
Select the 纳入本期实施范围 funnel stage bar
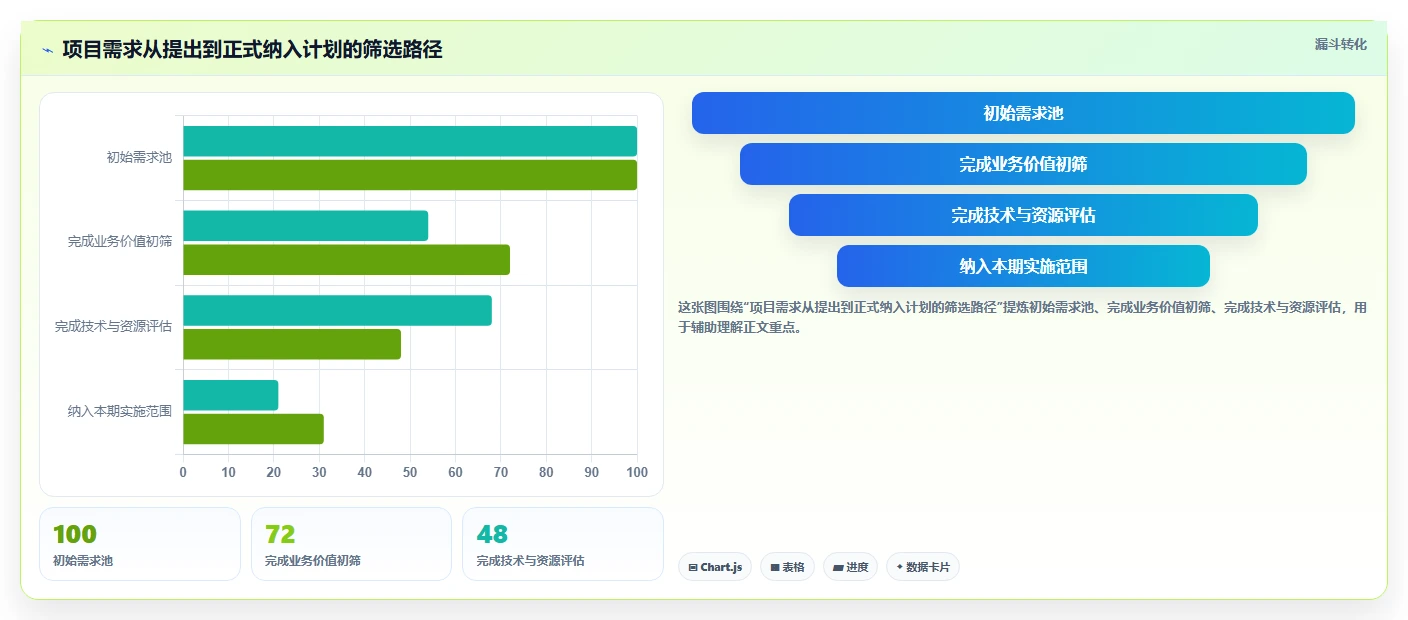coord(1023,266)
